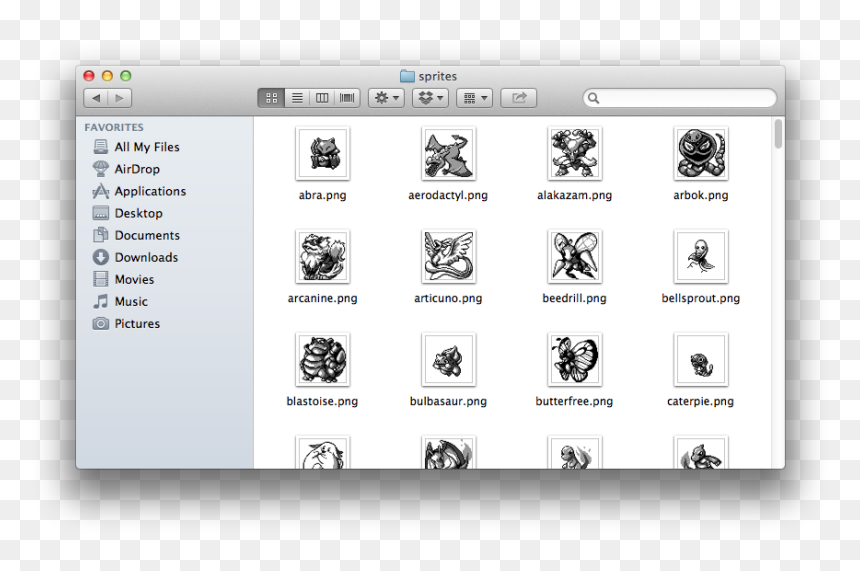
Task: Click the caterpie.png file name
Action: tap(700, 402)
